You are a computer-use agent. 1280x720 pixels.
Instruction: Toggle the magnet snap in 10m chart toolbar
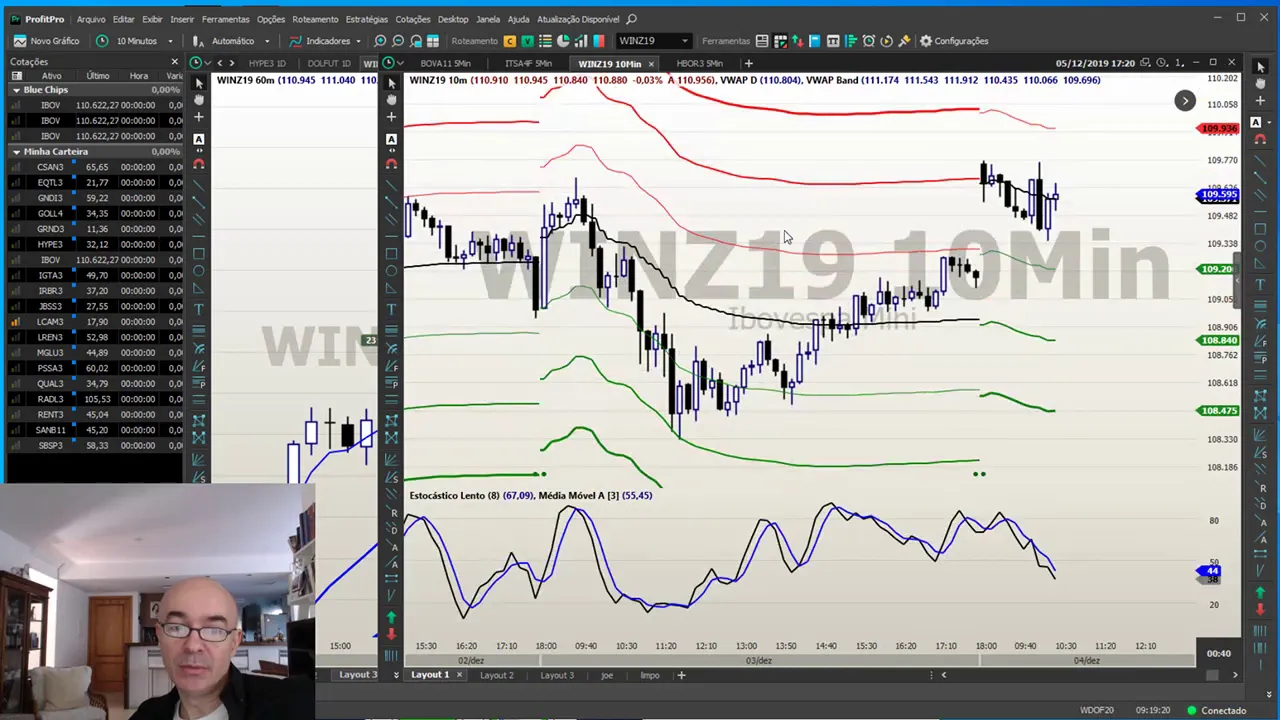coord(391,163)
